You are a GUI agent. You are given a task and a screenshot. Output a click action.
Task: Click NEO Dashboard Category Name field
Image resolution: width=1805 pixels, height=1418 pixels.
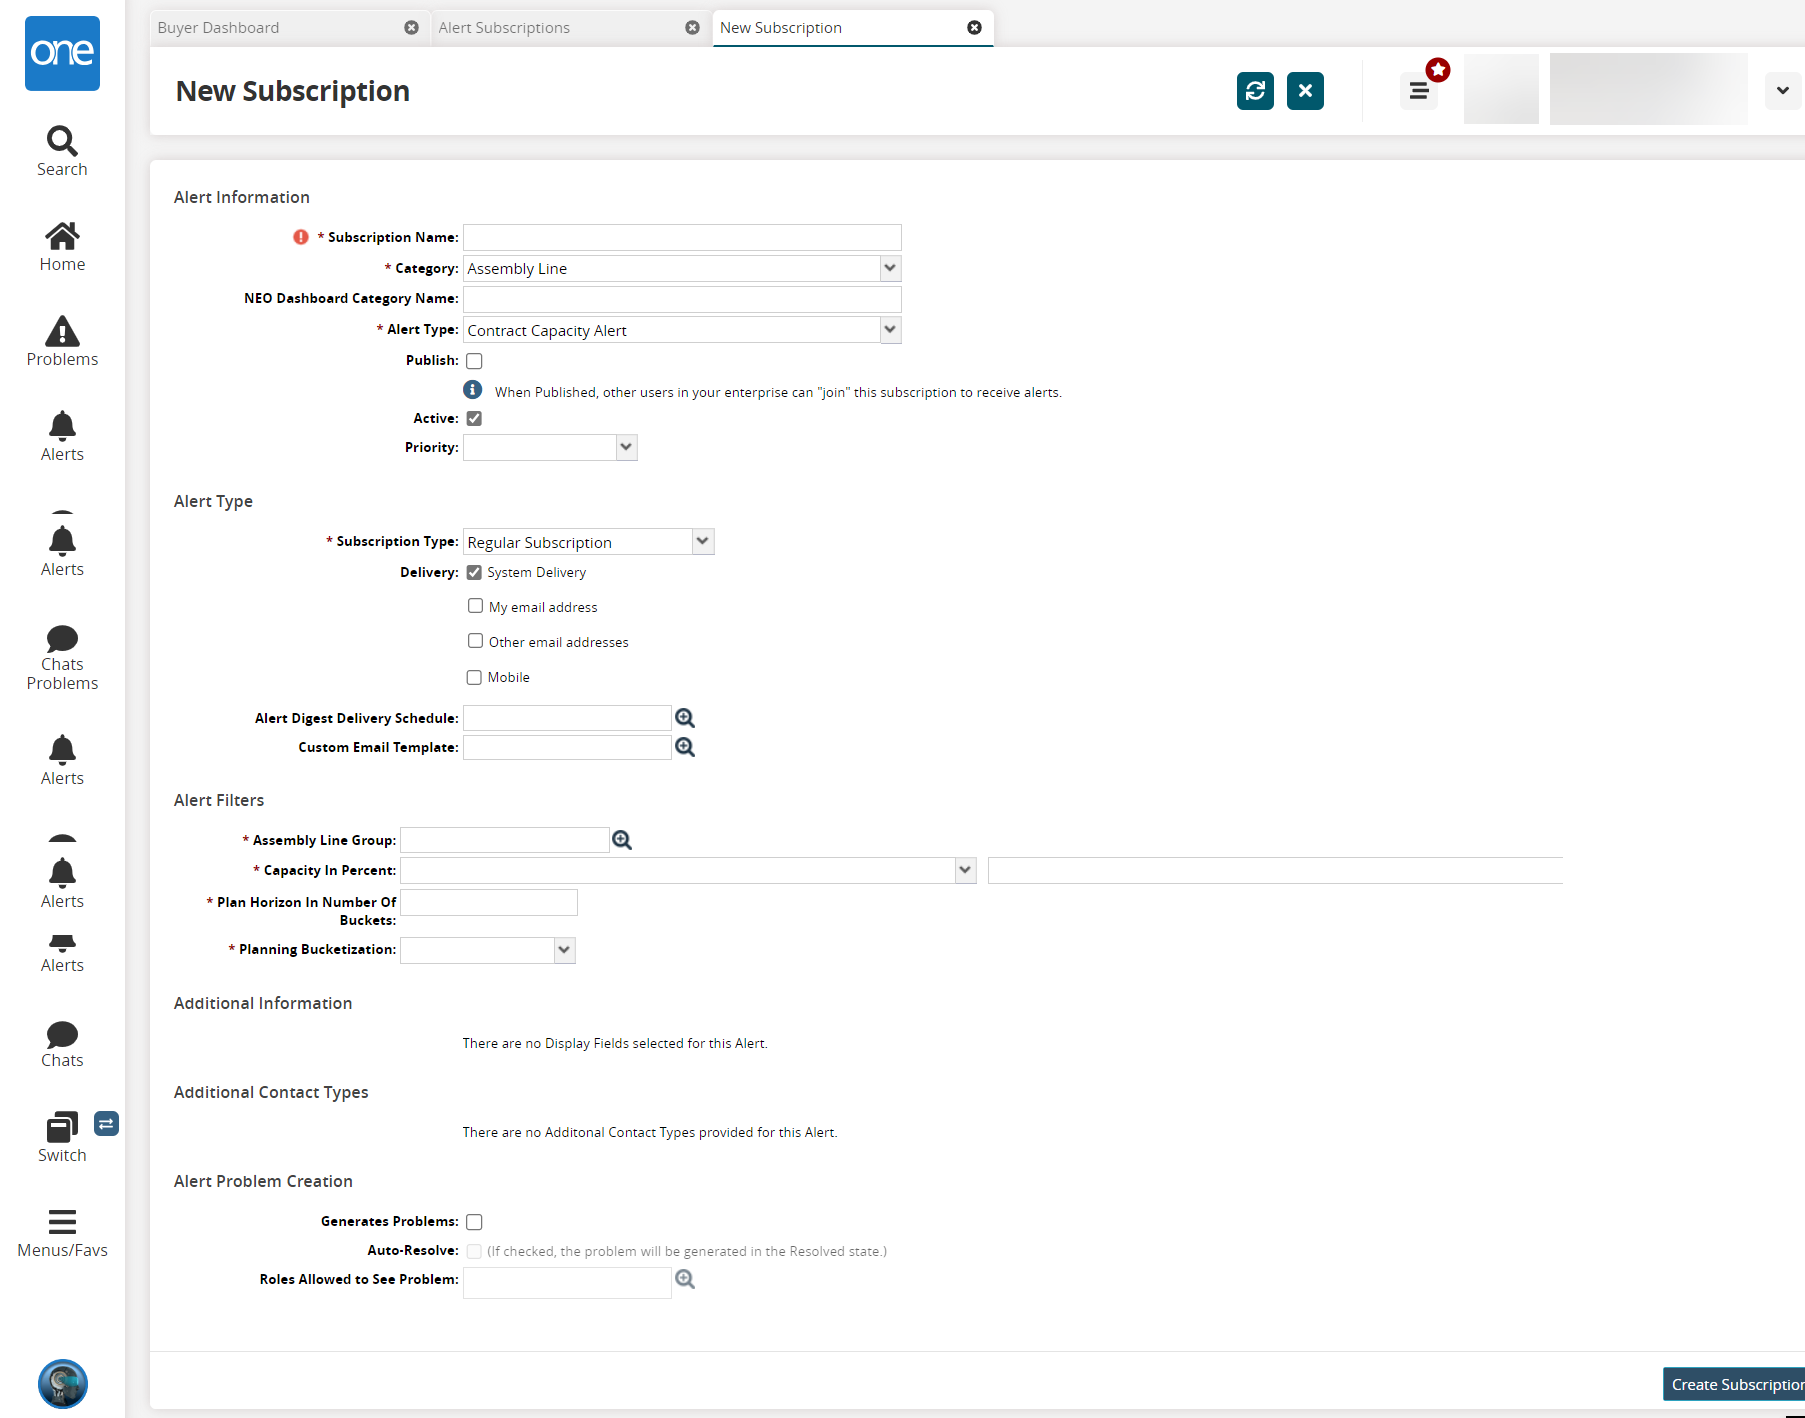coord(682,299)
